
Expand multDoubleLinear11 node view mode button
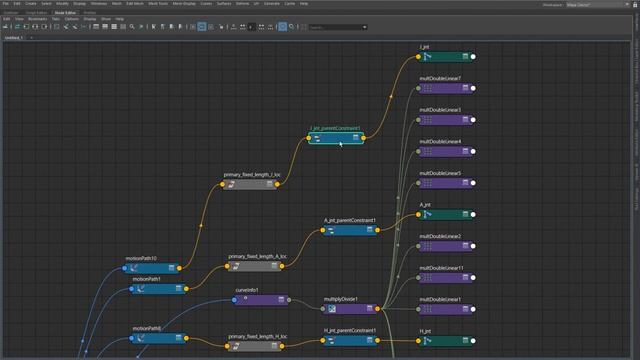pos(465,277)
